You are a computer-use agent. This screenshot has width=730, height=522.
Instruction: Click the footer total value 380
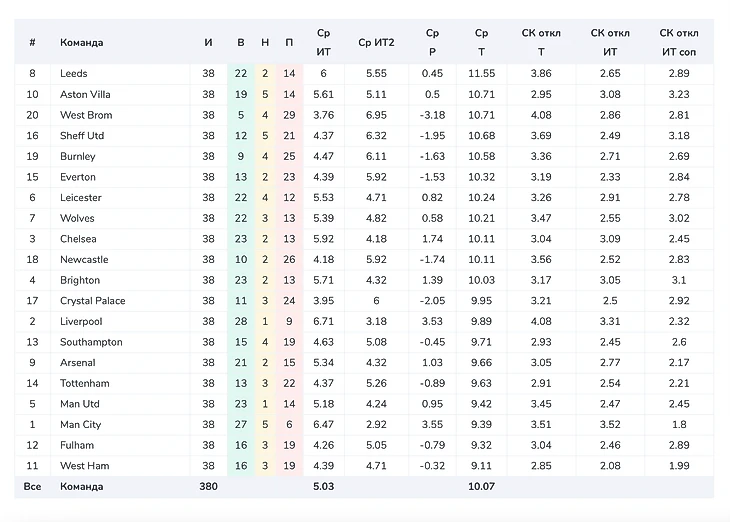(208, 487)
